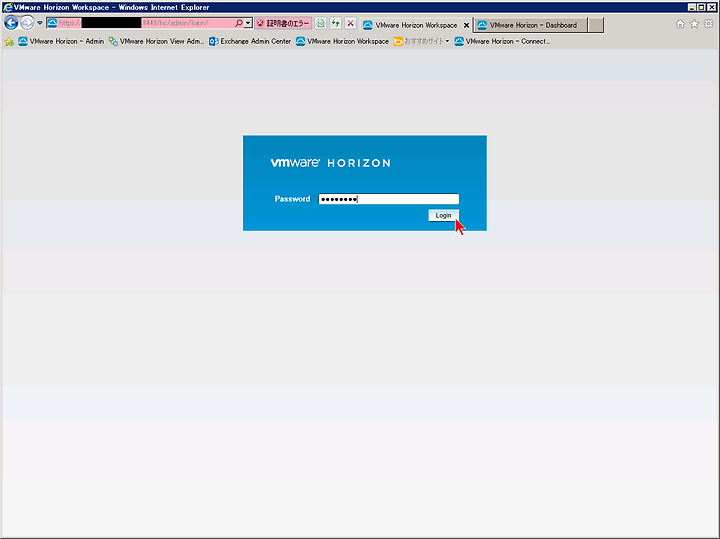Switch to VMware Horizon - Dashboard tab

pos(531,25)
